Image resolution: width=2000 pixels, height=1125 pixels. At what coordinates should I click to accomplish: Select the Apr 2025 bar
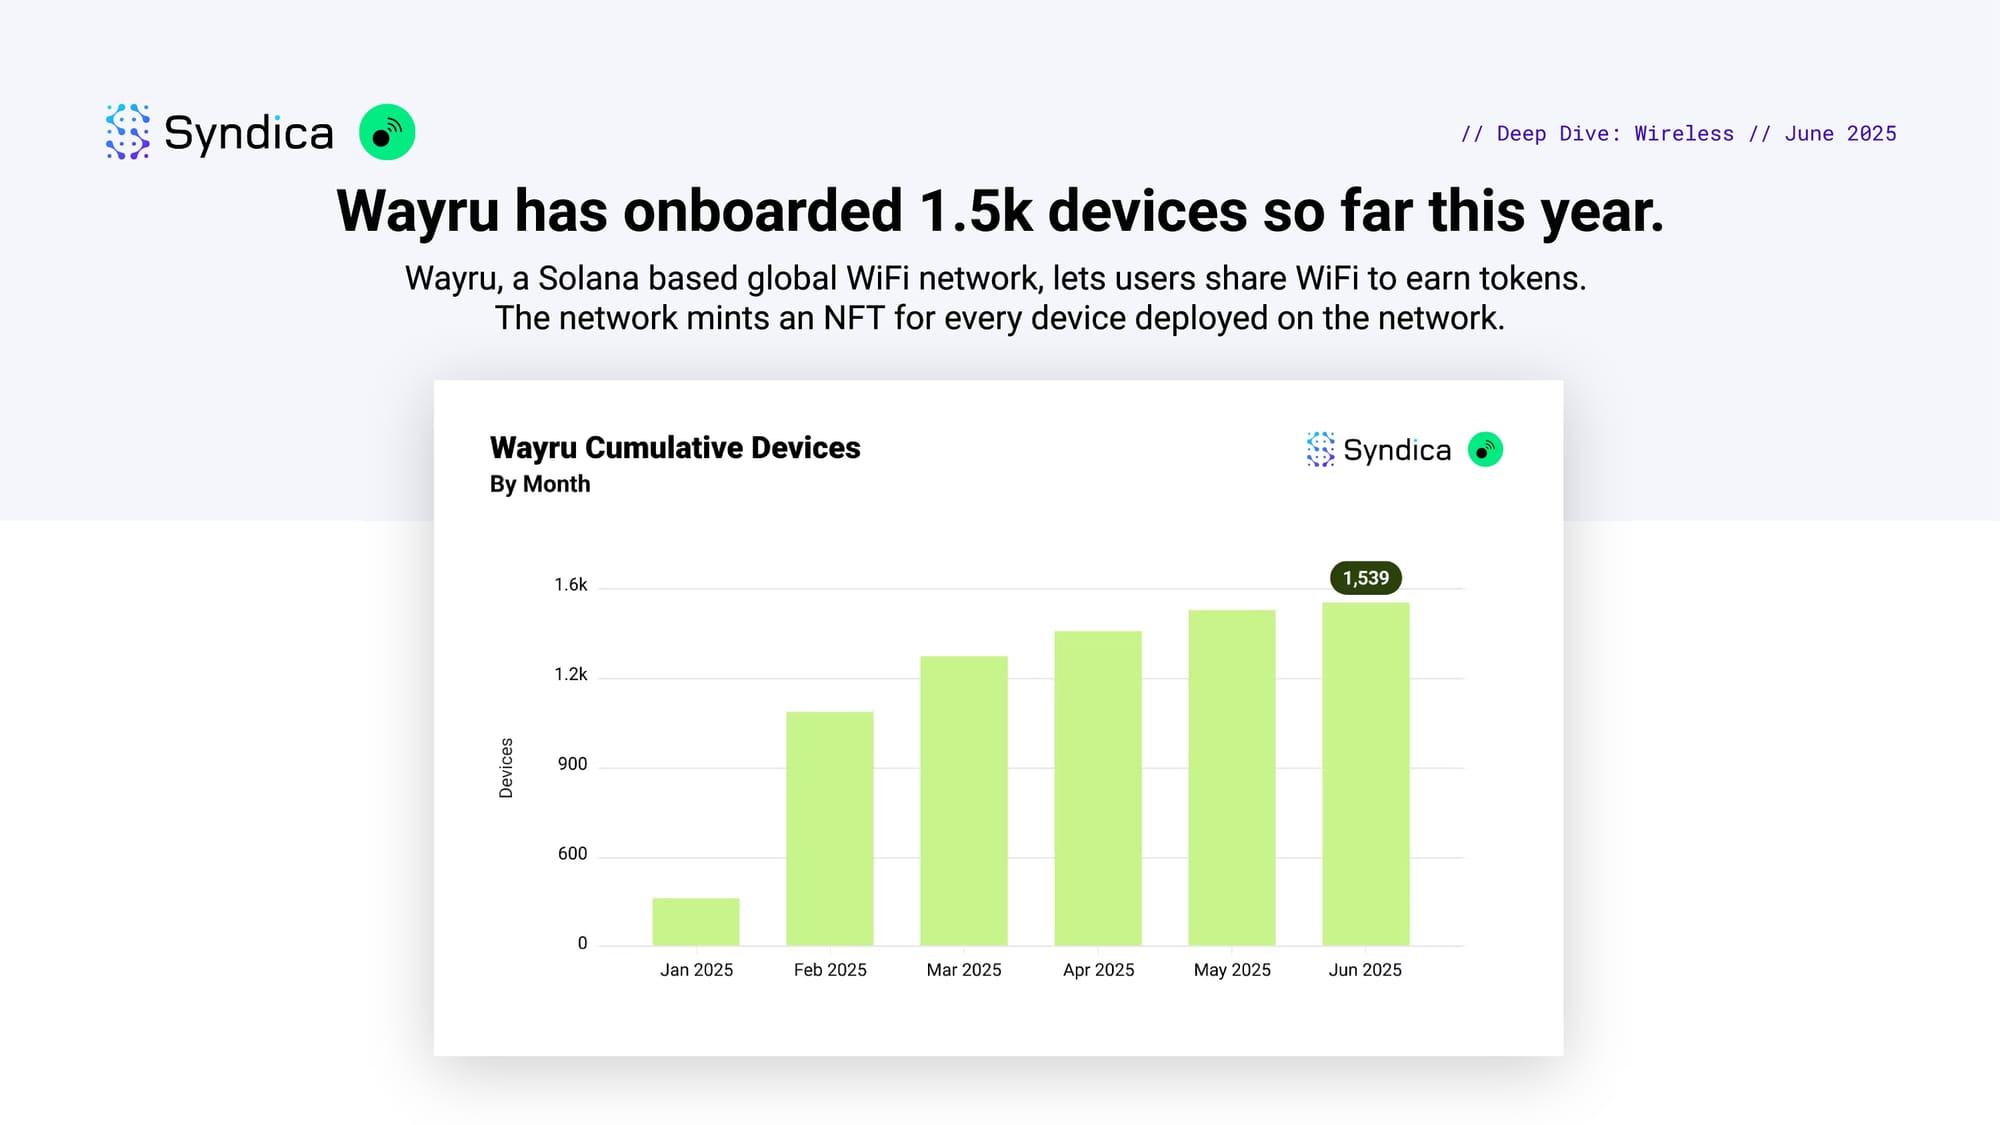pyautogui.click(x=1097, y=787)
